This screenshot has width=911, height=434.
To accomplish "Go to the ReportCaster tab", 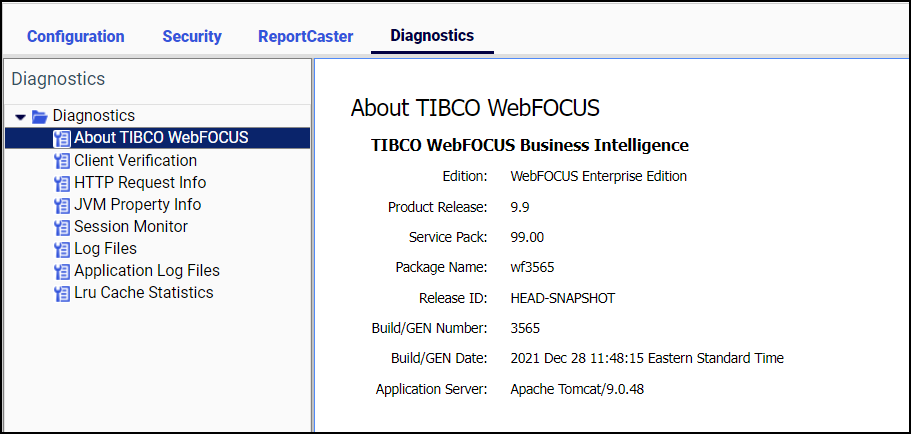I will pyautogui.click(x=306, y=37).
